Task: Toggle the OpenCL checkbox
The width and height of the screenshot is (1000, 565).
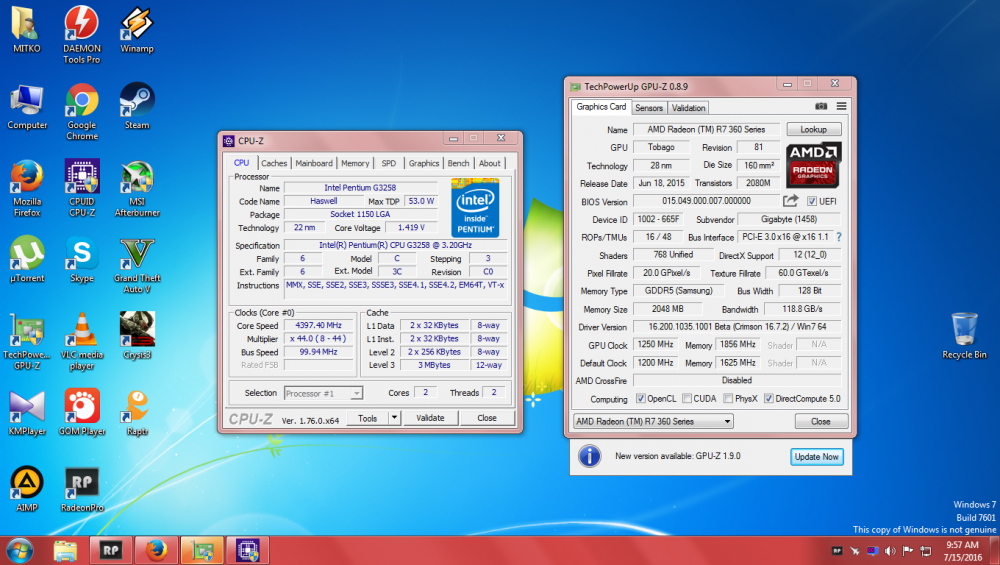Action: pyautogui.click(x=640, y=399)
